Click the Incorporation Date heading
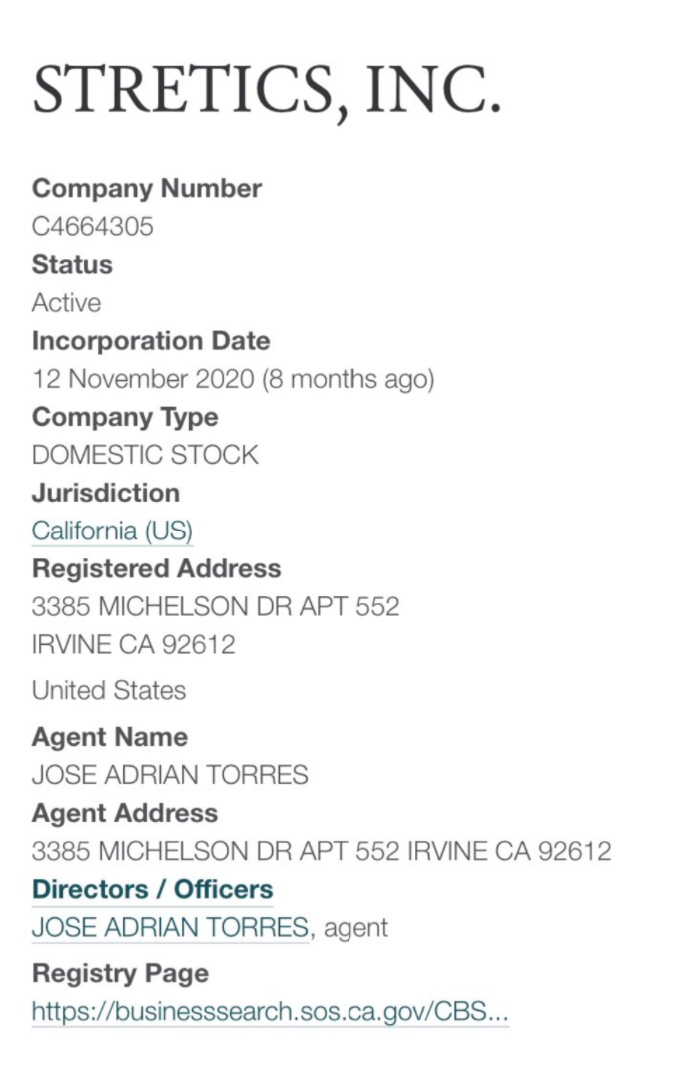Image resolution: width=700 pixels, height=1065 pixels. click(151, 341)
